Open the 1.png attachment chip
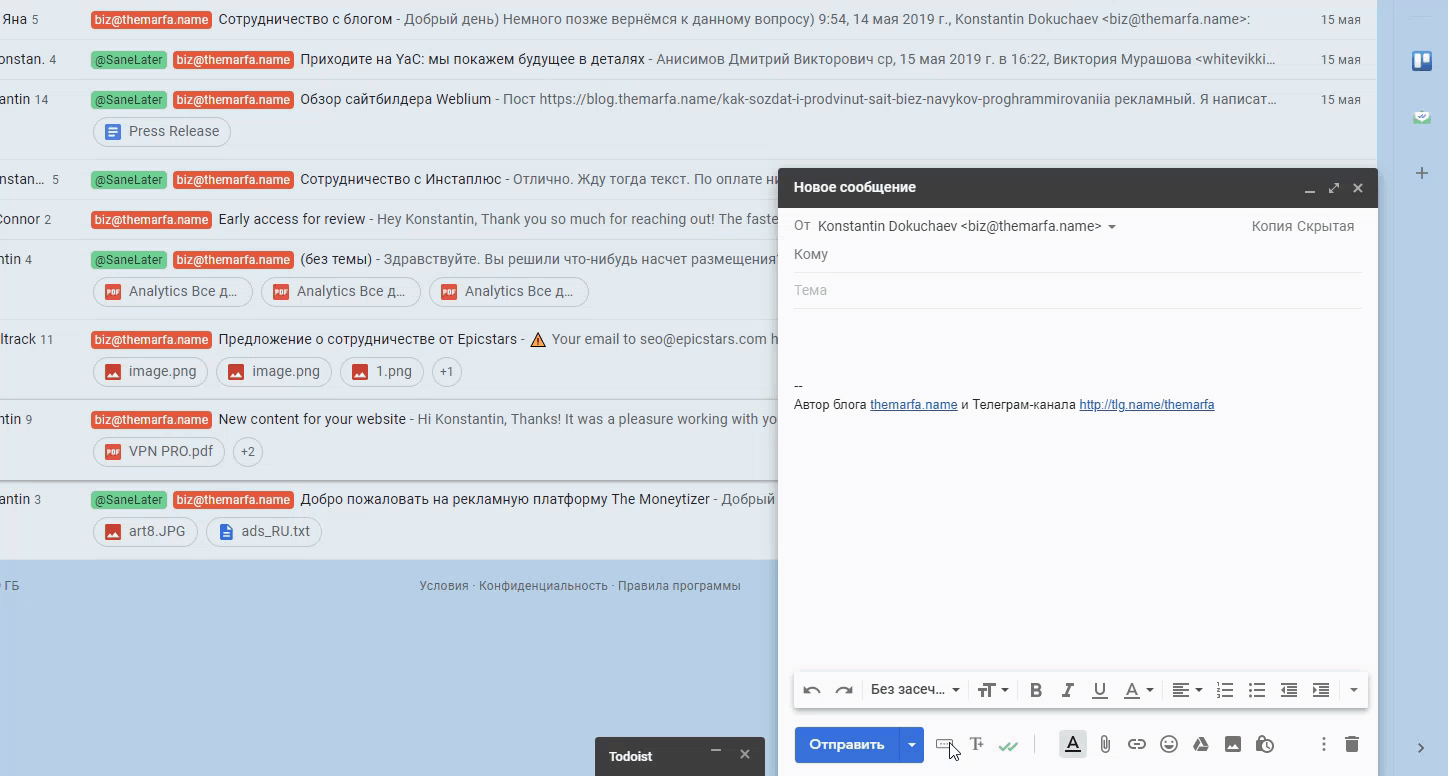The width and height of the screenshot is (1448, 776). [382, 371]
